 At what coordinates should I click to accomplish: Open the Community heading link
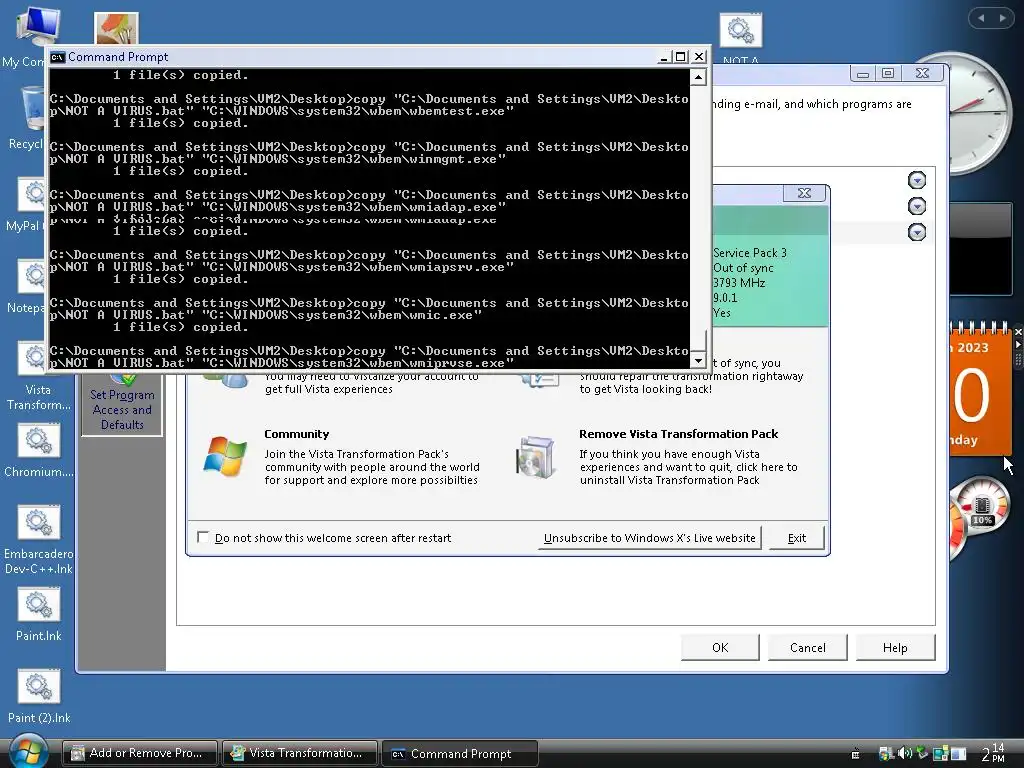click(296, 434)
